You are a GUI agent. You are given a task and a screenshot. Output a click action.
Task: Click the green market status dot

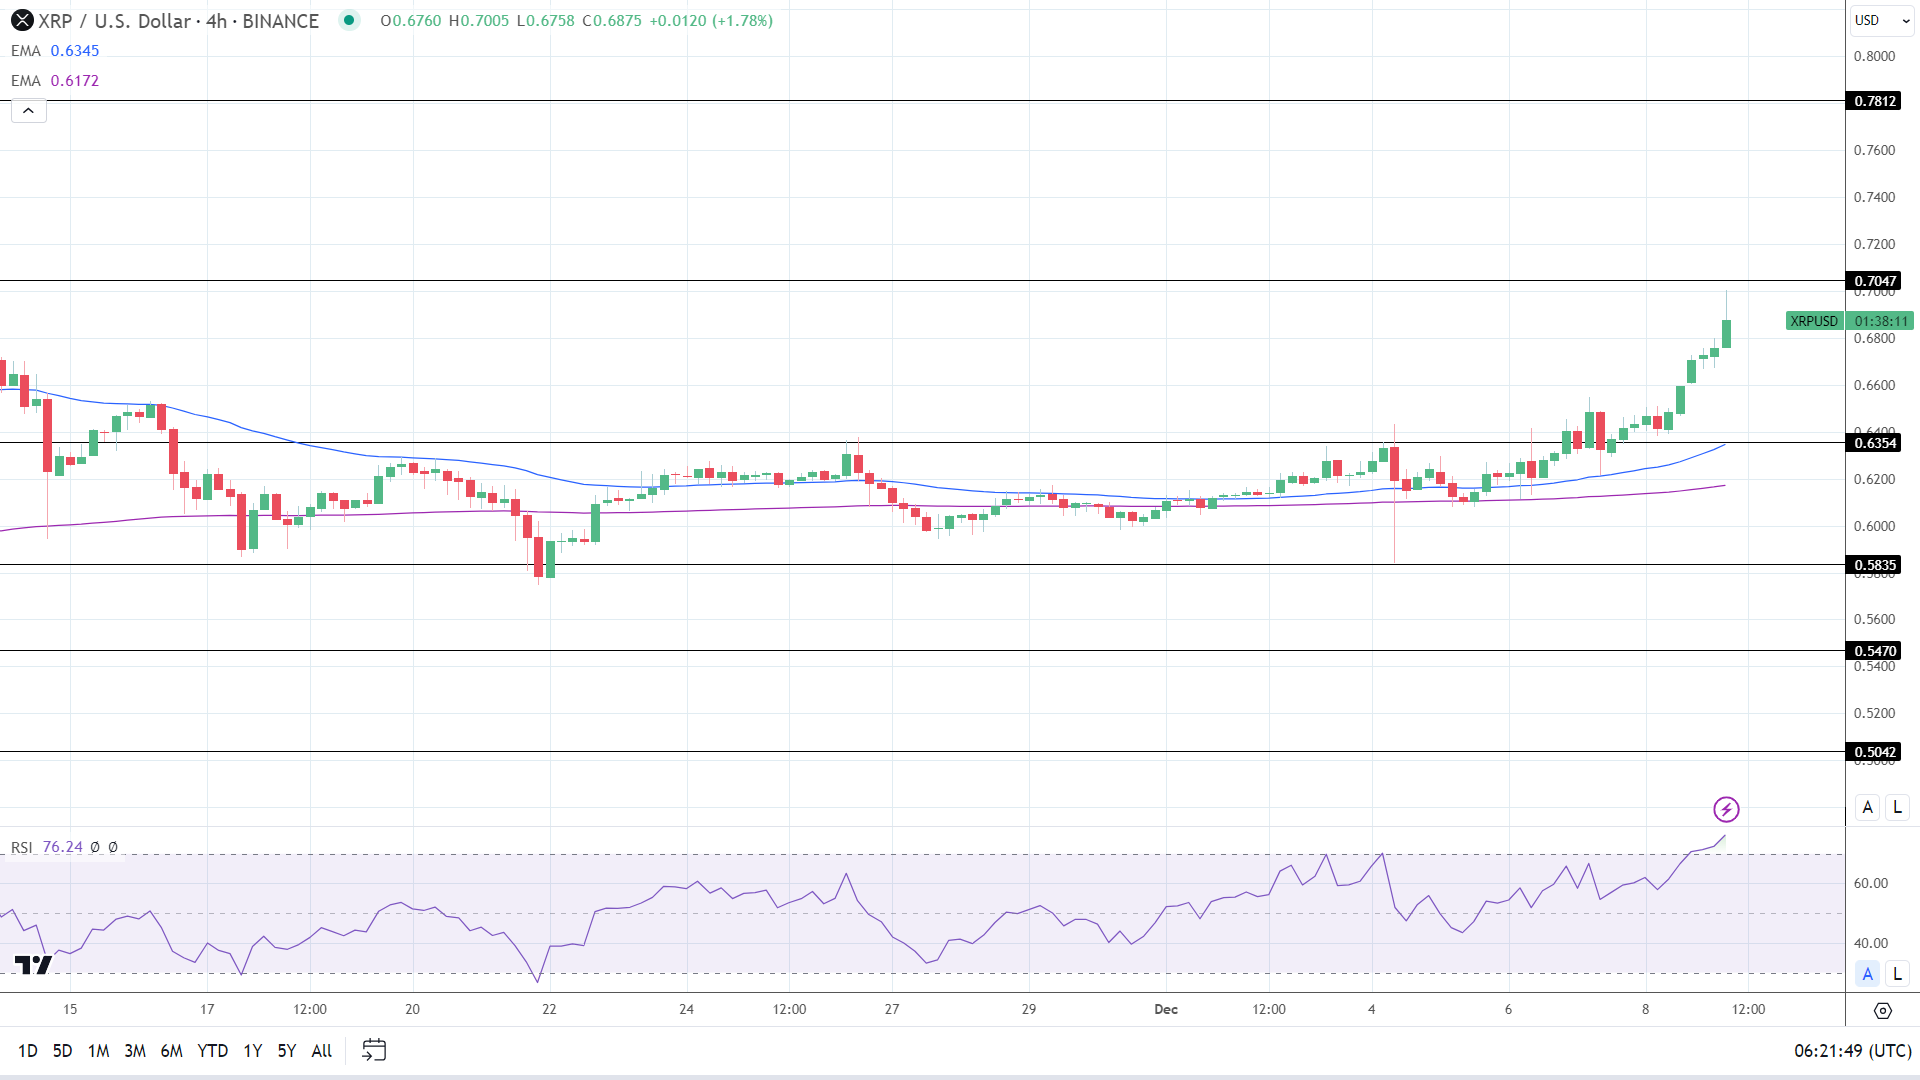[x=348, y=20]
